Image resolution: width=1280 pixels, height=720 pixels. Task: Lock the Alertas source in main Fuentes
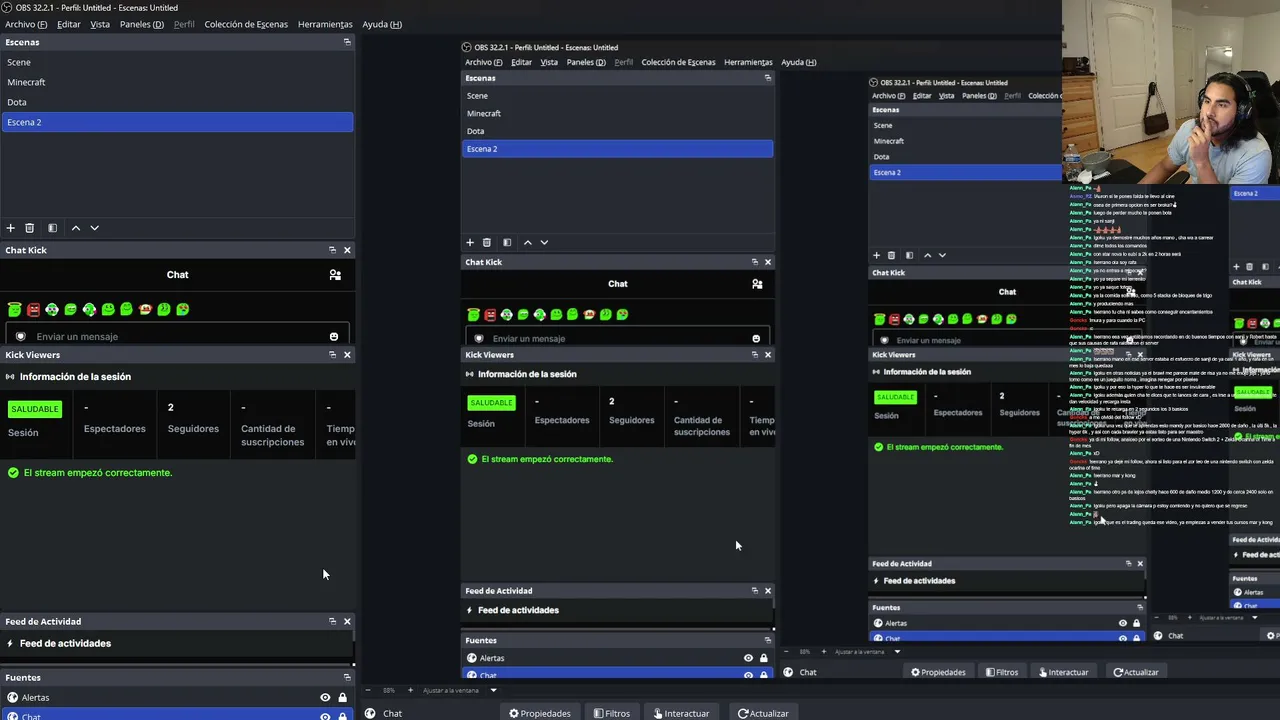click(342, 698)
